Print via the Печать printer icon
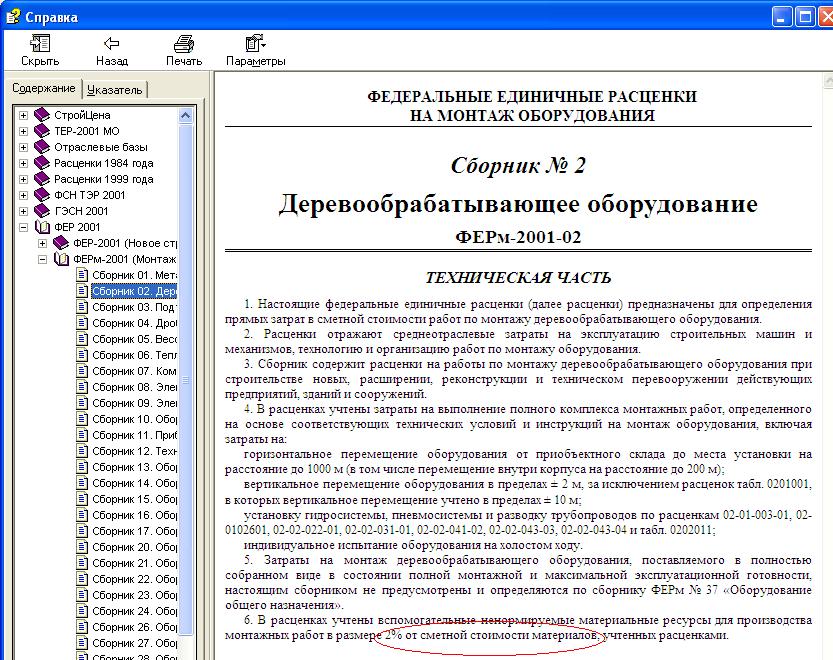Viewport: 833px width, 660px height. click(184, 44)
